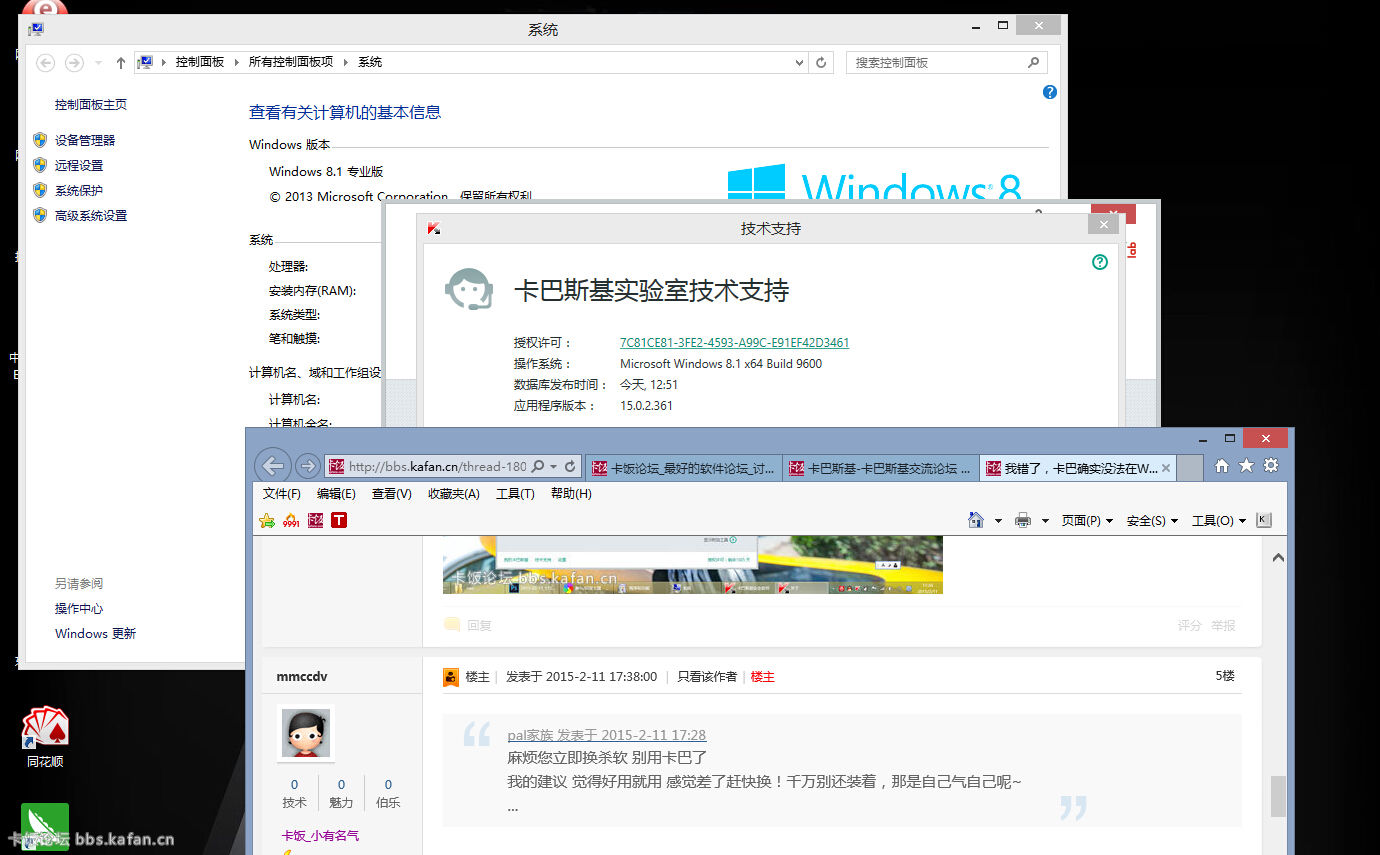The width and height of the screenshot is (1380, 855).
Task: Open Home button dropdown arrow in IE
Action: tap(998, 521)
